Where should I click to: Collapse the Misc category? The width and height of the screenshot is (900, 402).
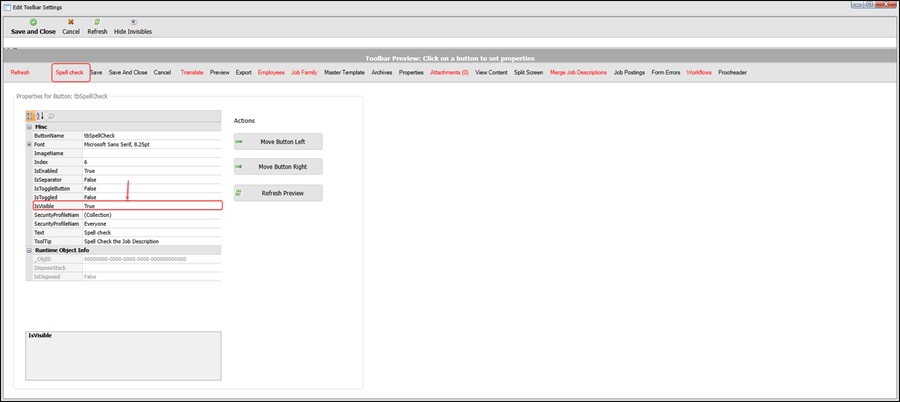(x=29, y=127)
